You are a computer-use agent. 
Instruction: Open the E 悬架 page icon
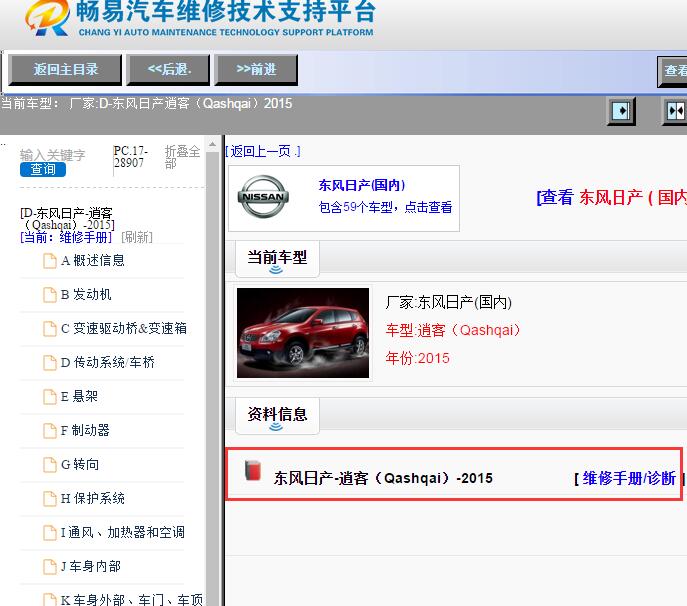click(x=50, y=396)
